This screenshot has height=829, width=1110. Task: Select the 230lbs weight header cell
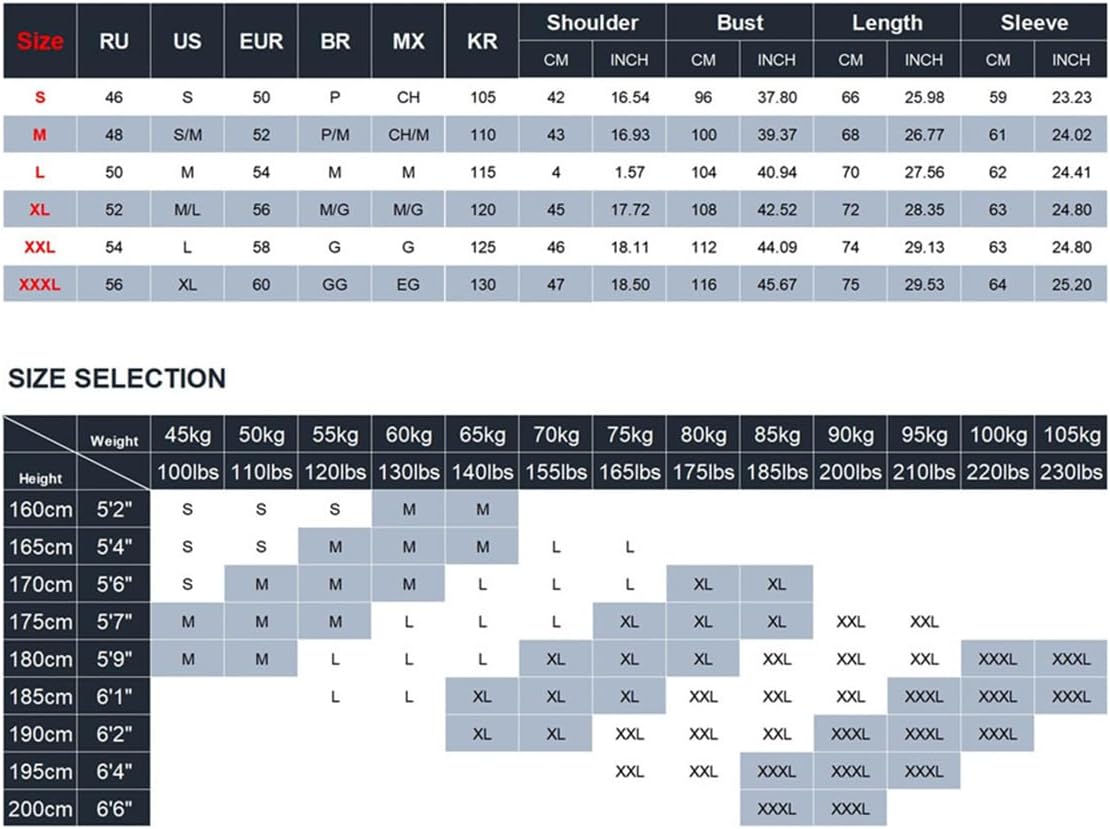click(1072, 472)
